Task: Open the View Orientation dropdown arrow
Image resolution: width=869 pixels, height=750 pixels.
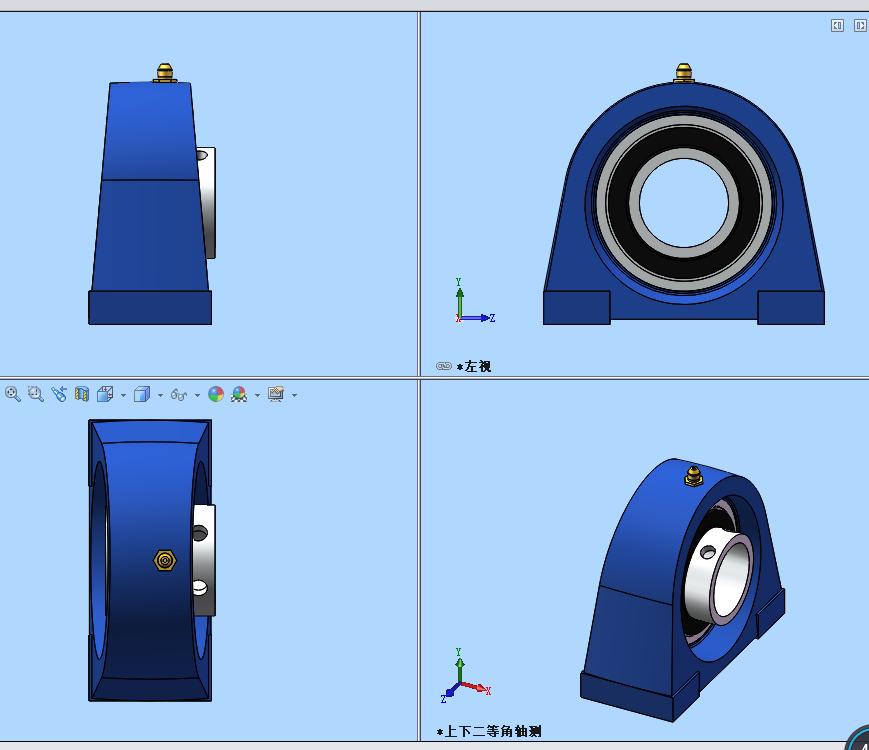Action: [123, 395]
